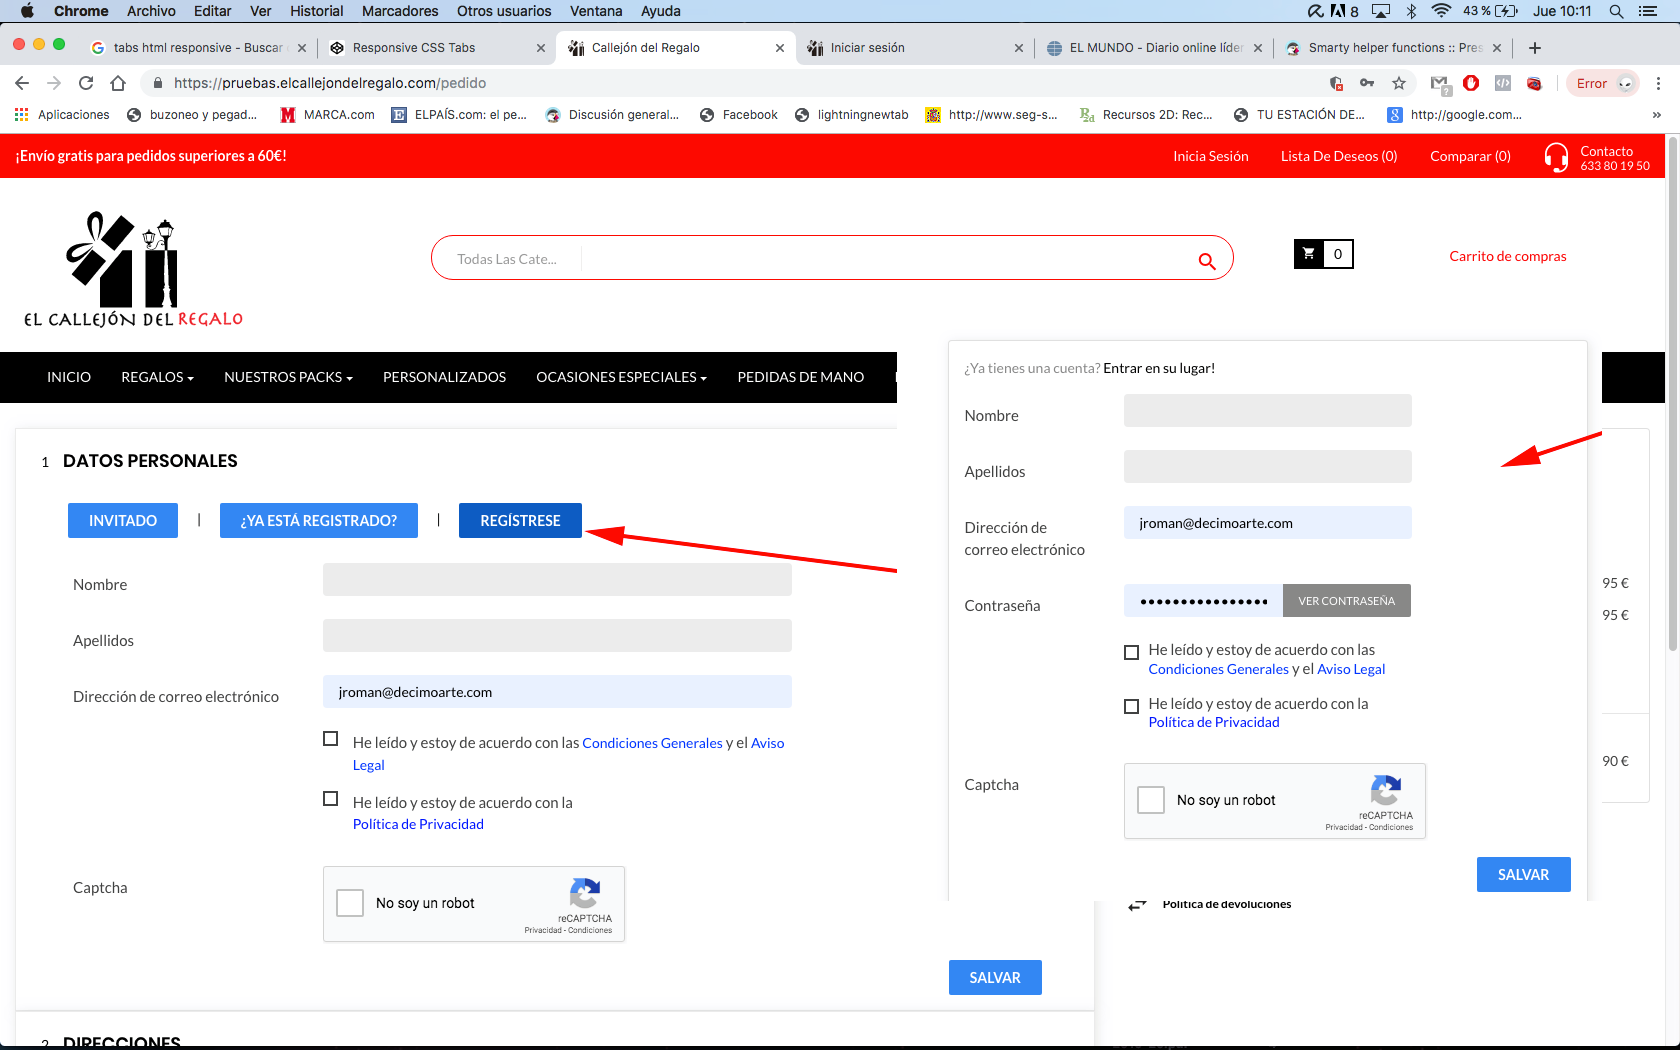This screenshot has width=1680, height=1050.
Task: Click the Bluetooth menu bar icon
Action: pyautogui.click(x=1411, y=11)
